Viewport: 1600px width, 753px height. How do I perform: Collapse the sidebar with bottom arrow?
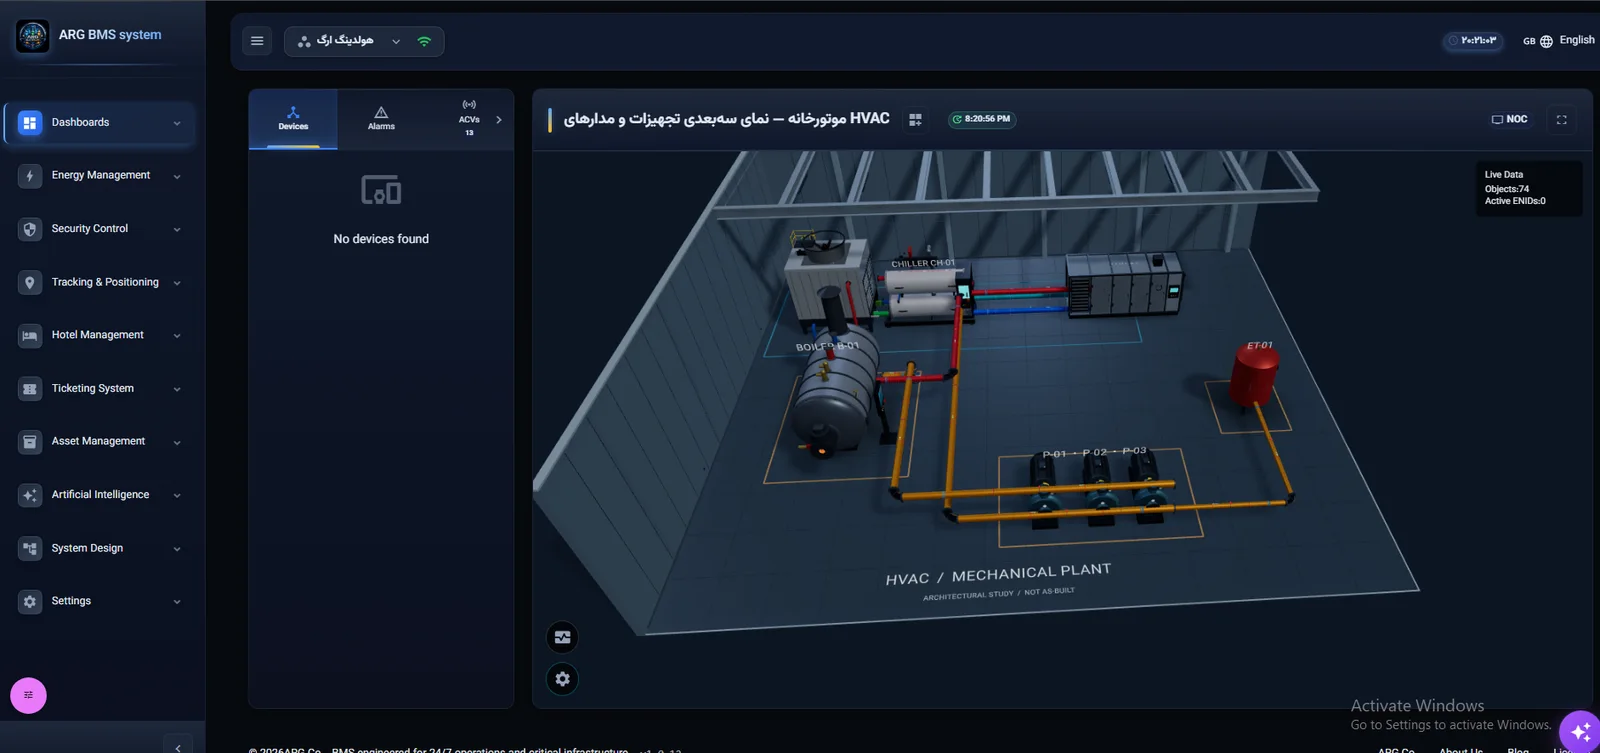(x=178, y=747)
